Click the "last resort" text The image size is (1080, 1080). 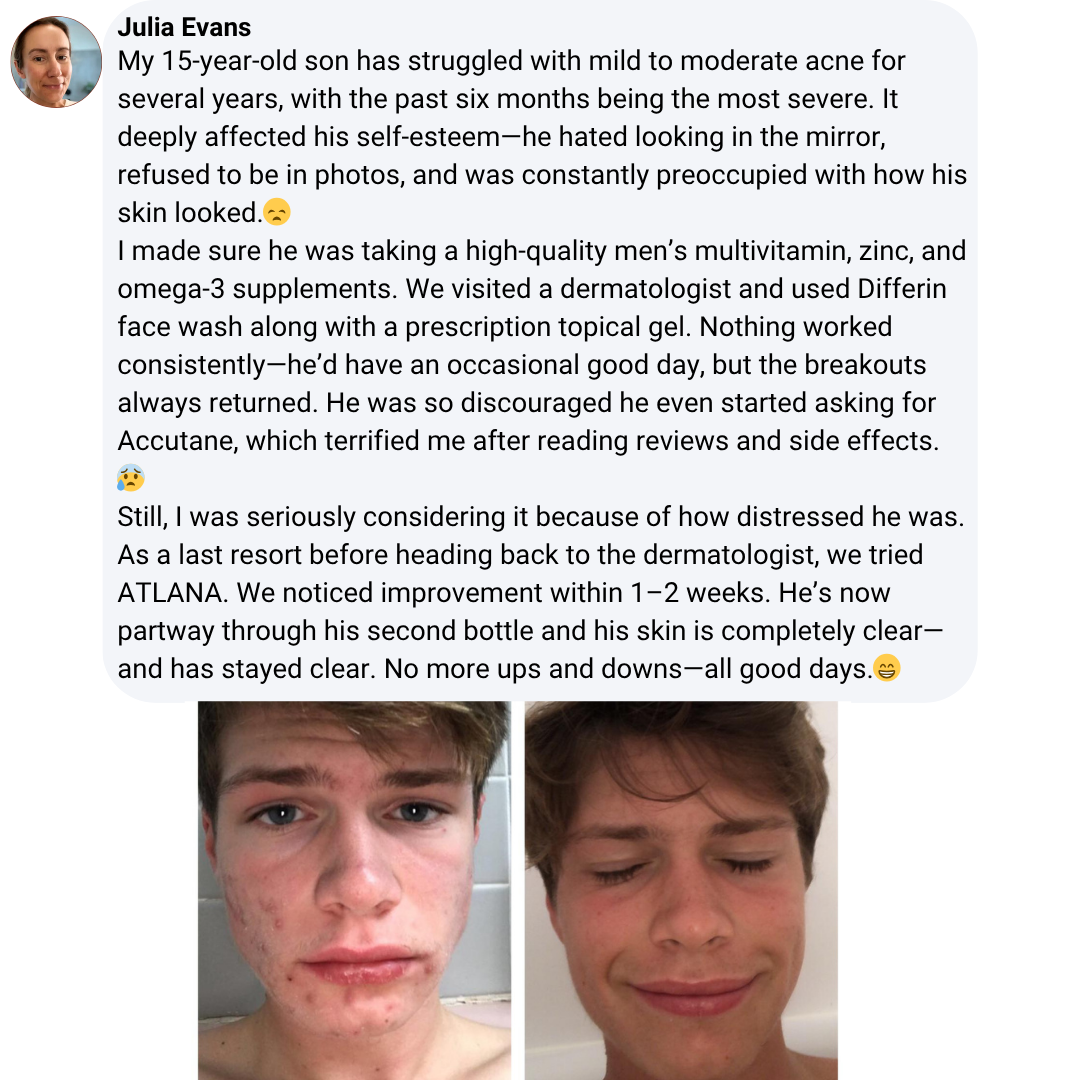(232, 554)
